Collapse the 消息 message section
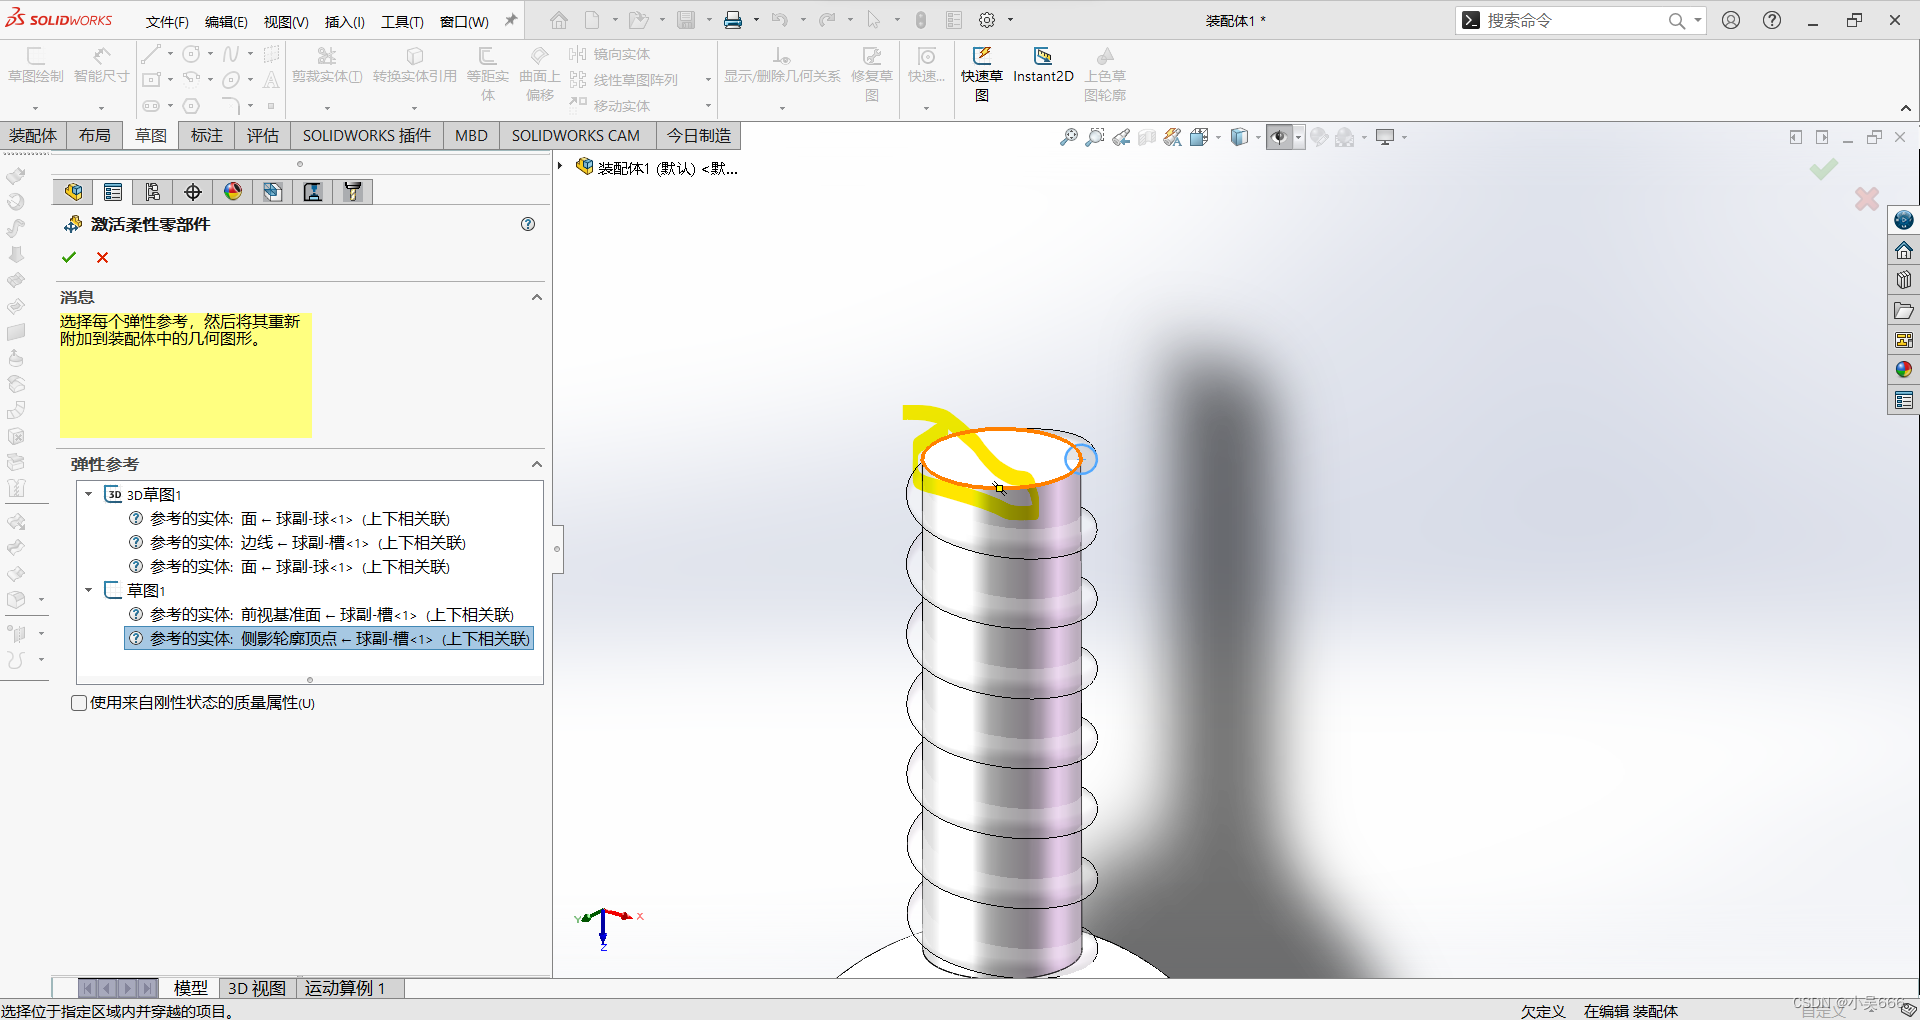Viewport: 1920px width, 1020px height. click(537, 297)
